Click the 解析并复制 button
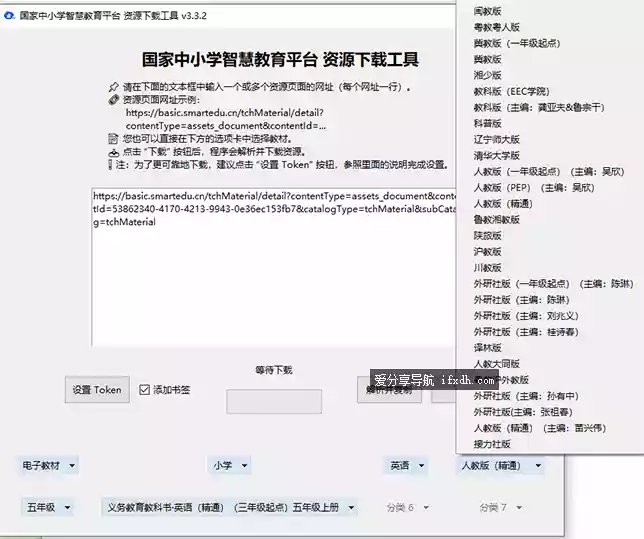 click(x=389, y=389)
